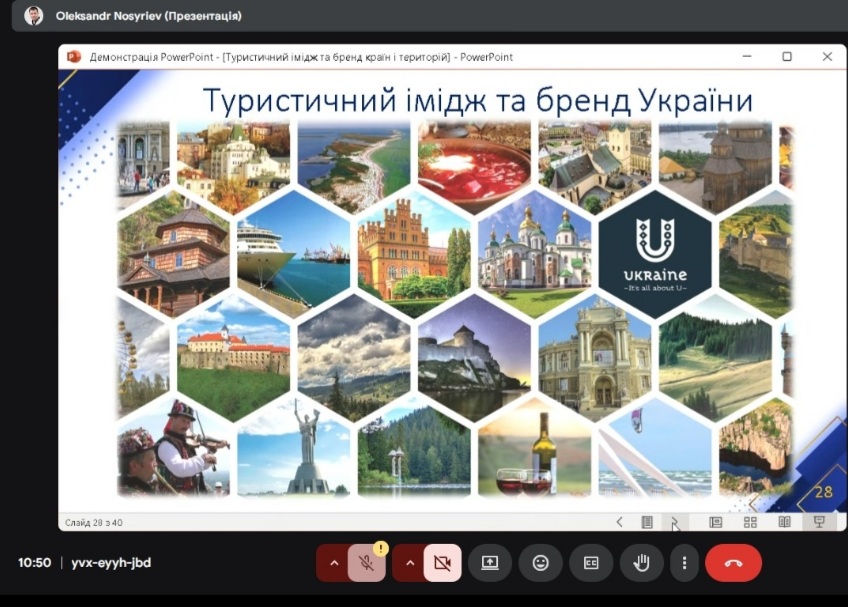Viewport: 848px width, 607px height.
Task: Click the Present now screen share icon
Action: click(x=490, y=563)
